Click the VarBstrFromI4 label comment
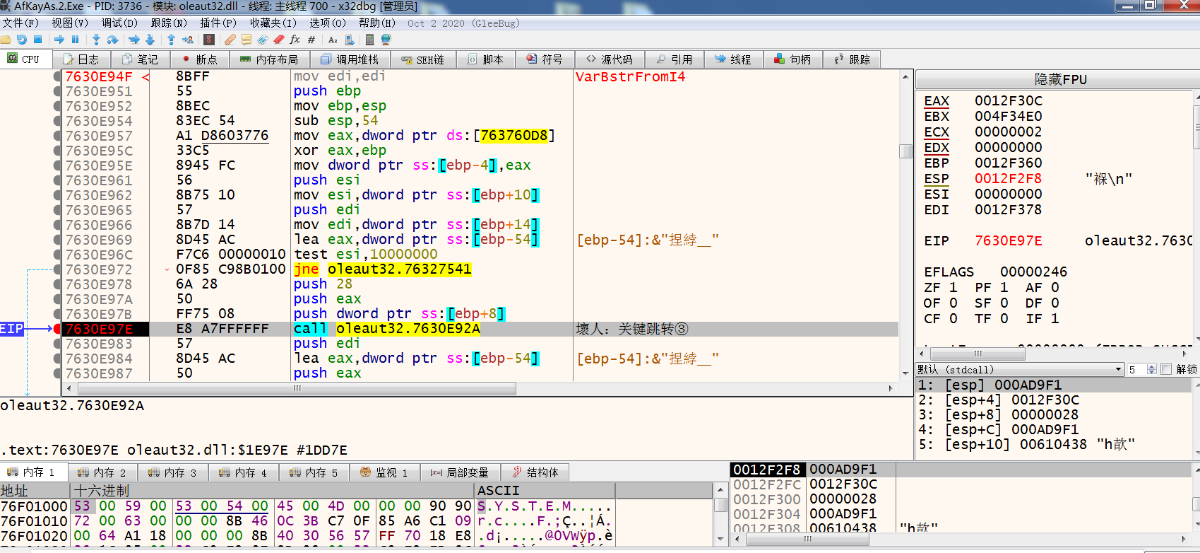1200x553 pixels. click(x=630, y=76)
